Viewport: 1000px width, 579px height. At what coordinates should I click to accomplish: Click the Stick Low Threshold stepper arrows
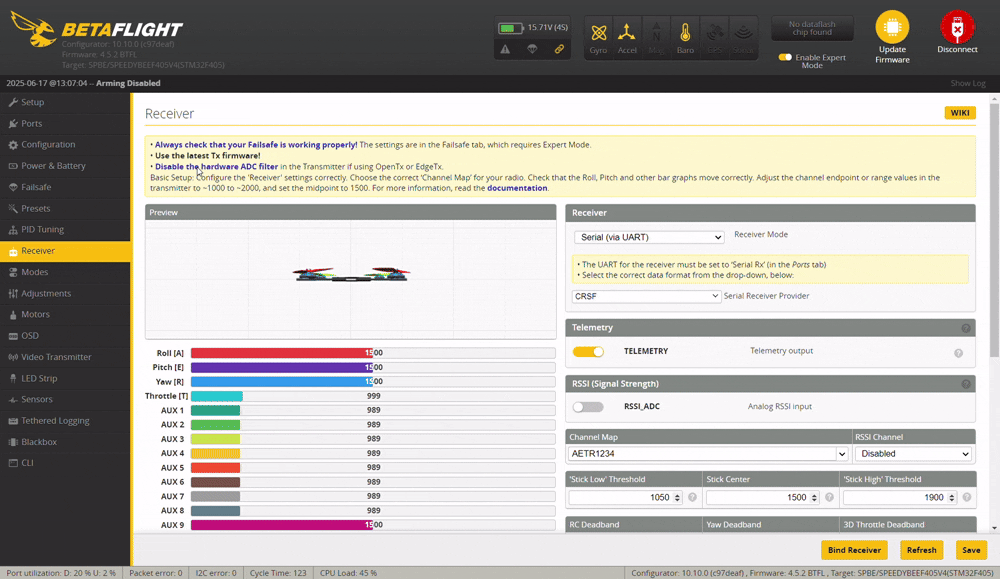677,497
